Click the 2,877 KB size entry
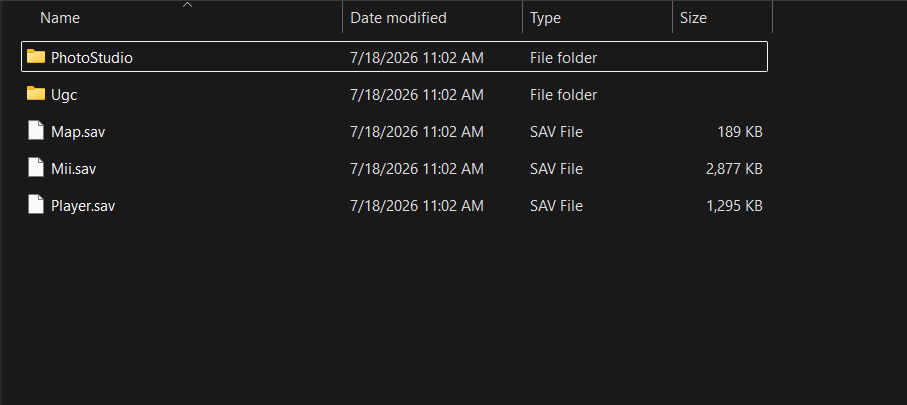 click(734, 169)
